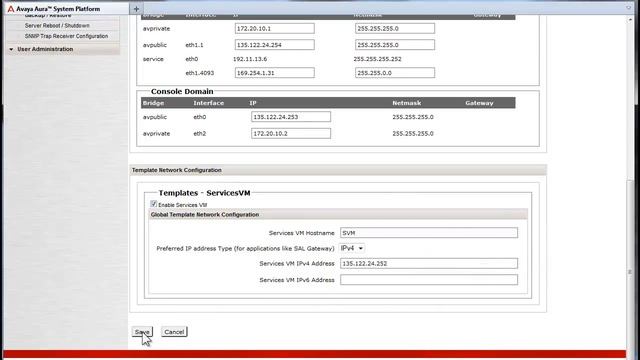Click the Save button
Screen dimensions: 640x360
[142, 332]
